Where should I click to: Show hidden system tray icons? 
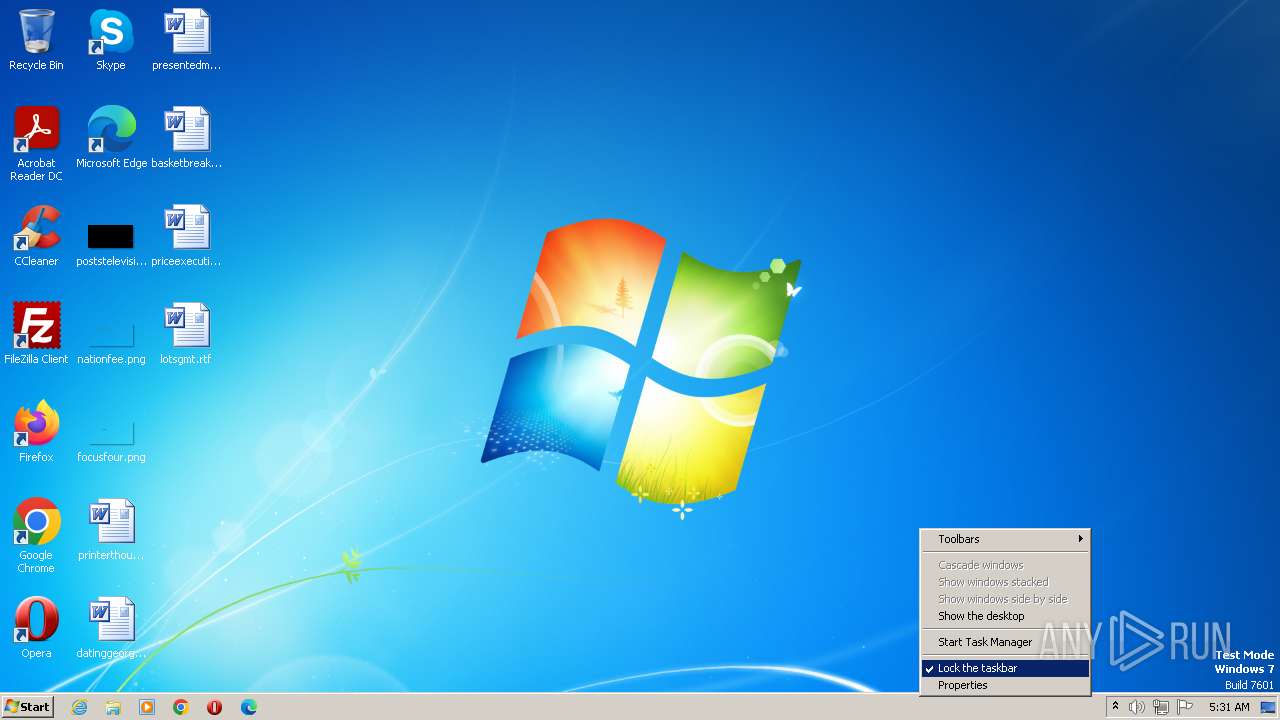(1115, 707)
